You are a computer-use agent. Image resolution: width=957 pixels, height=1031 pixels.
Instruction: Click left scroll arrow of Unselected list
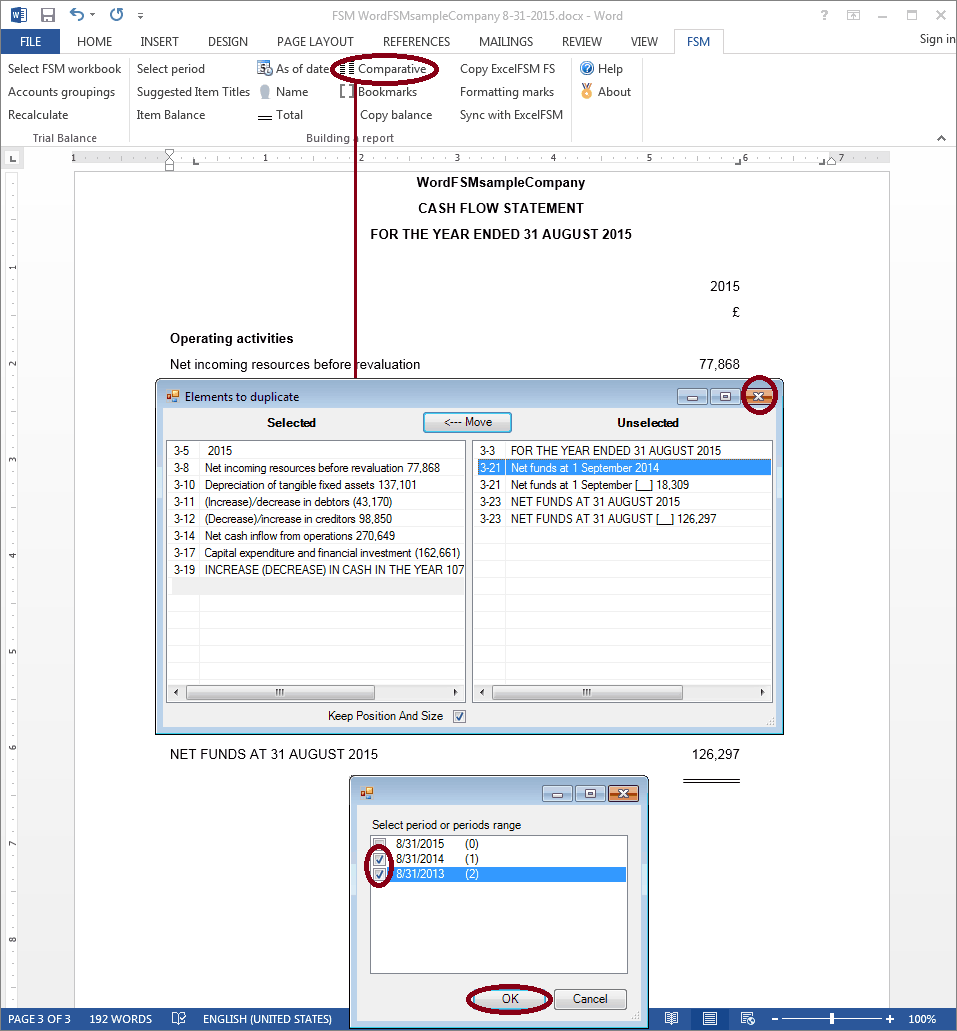pyautogui.click(x=482, y=692)
